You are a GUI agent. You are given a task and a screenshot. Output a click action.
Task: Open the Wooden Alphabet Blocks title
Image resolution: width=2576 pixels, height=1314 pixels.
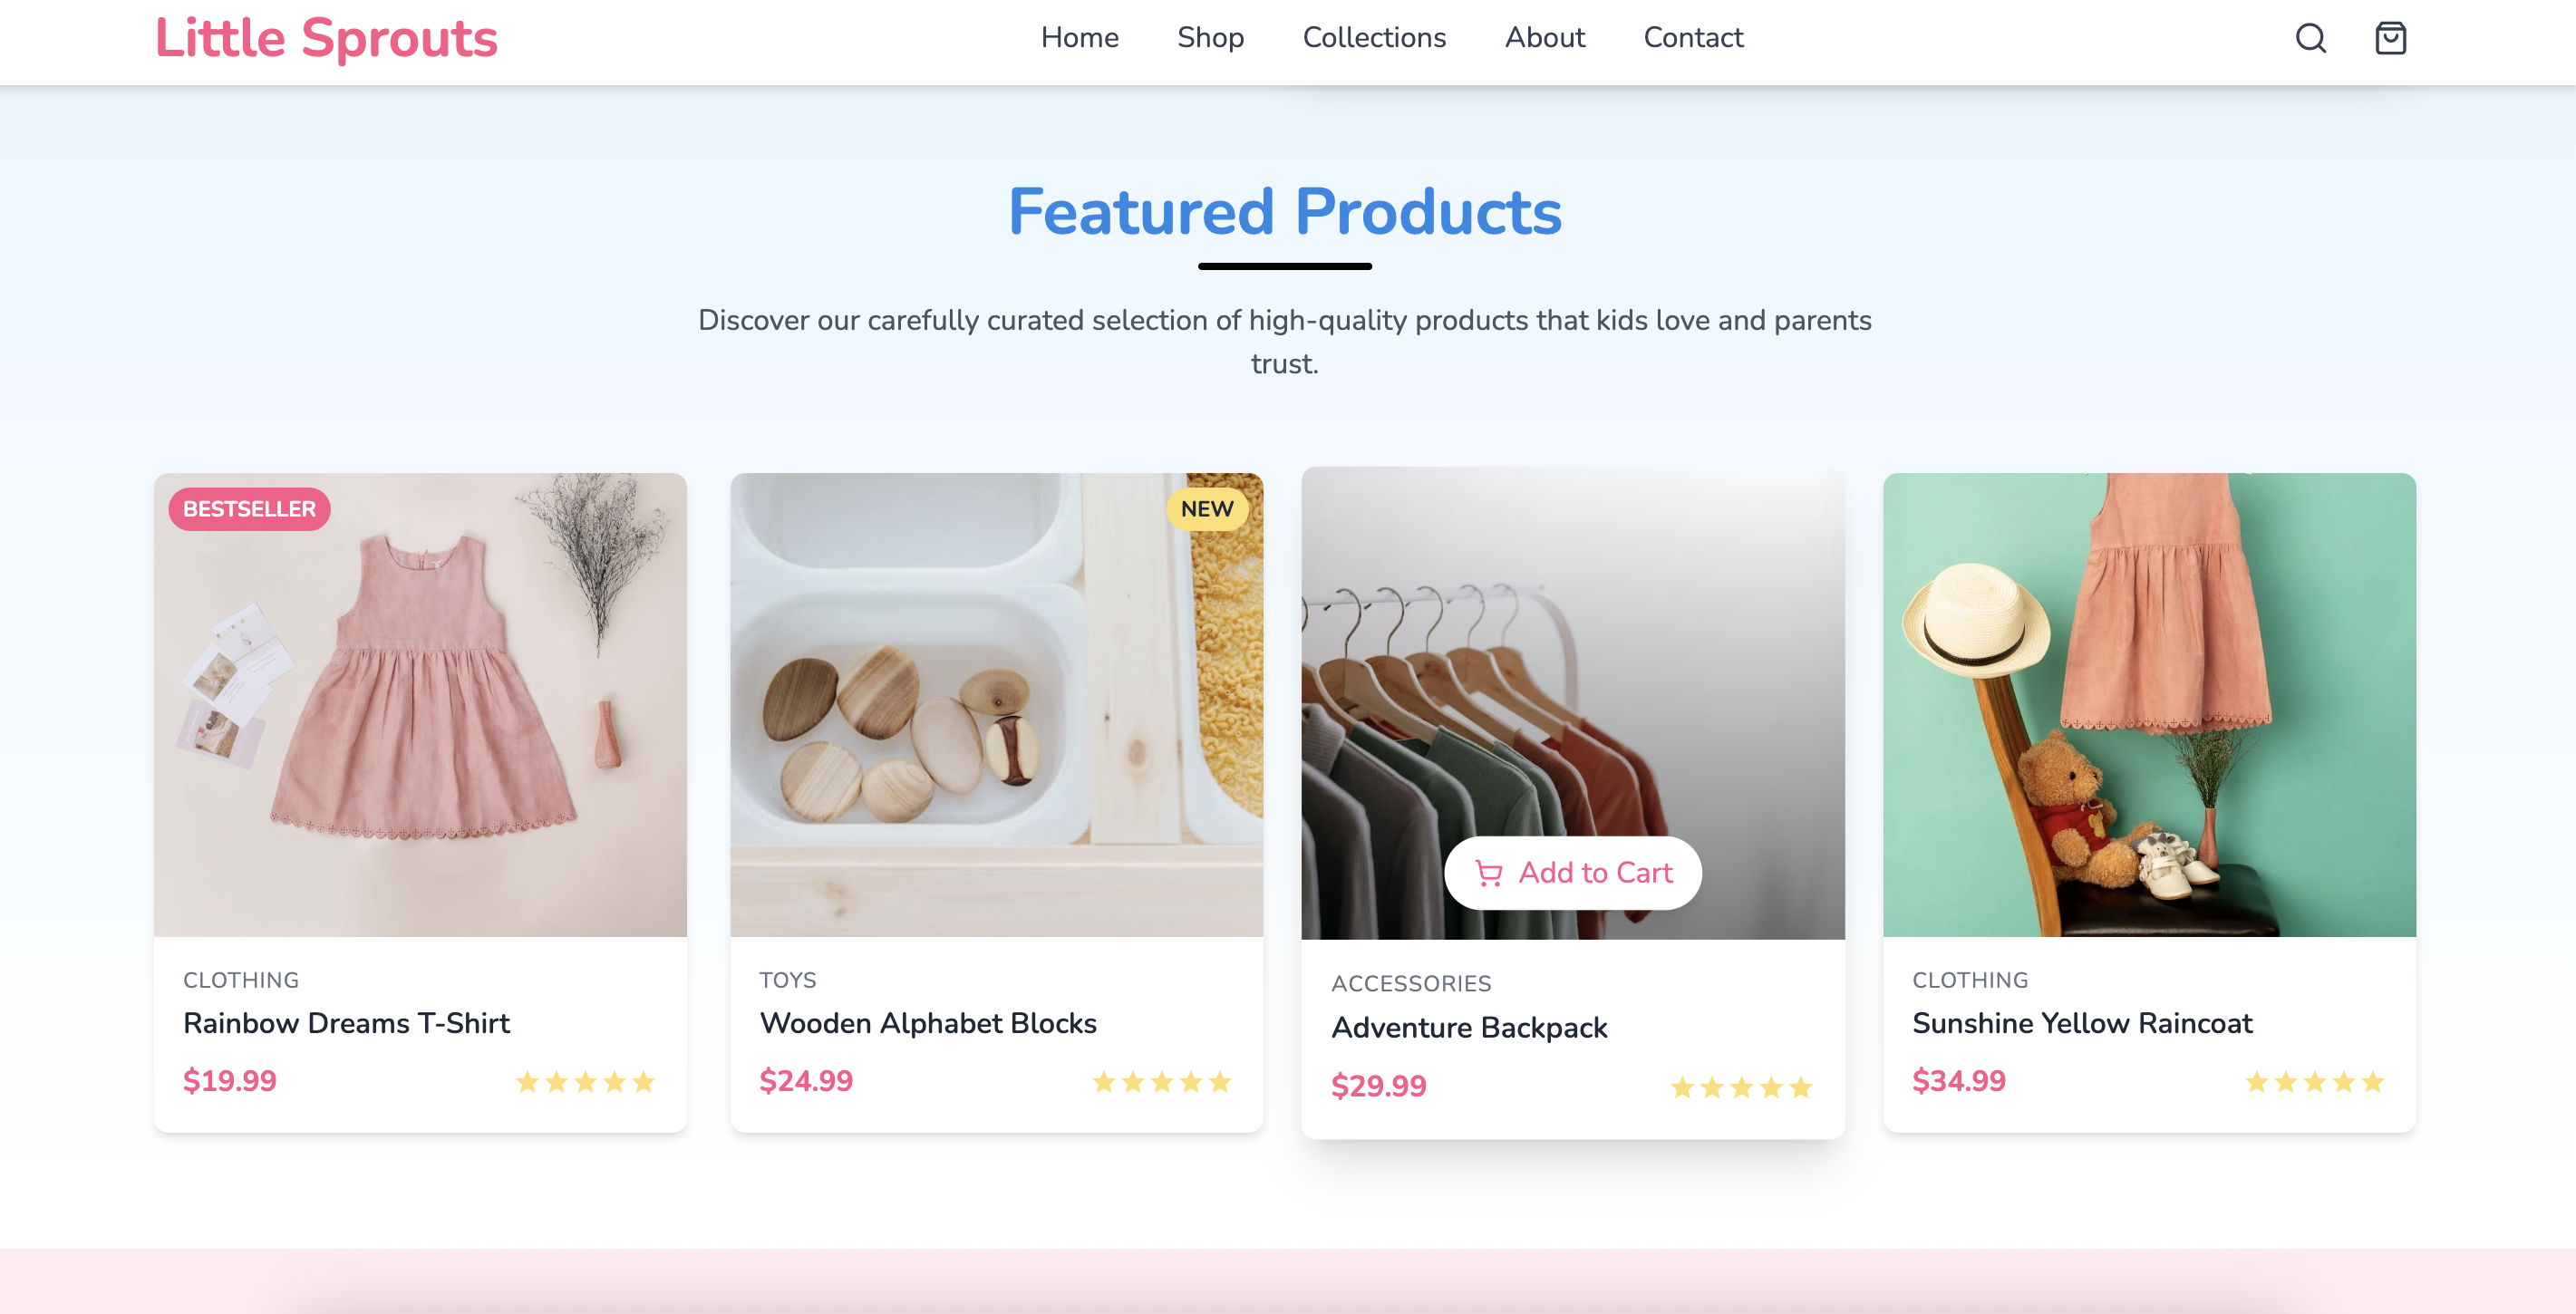(928, 1023)
